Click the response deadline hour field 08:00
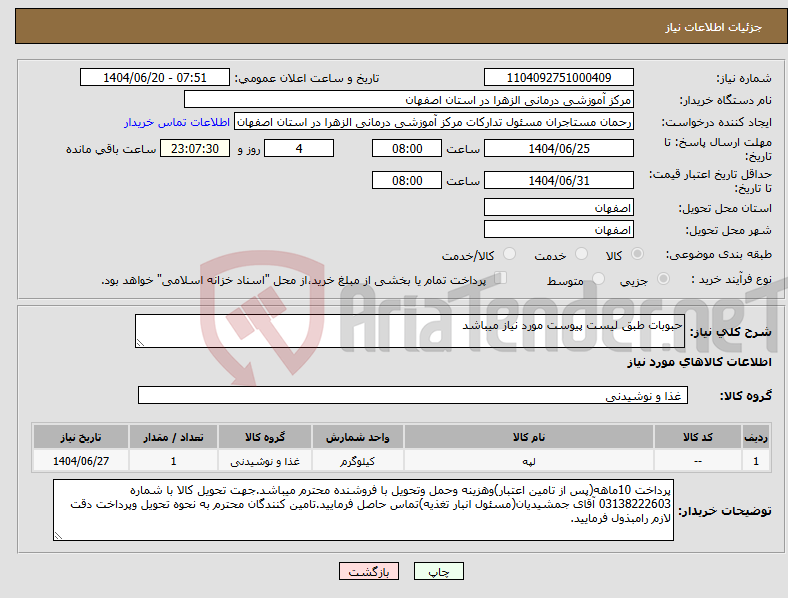 tap(407, 148)
